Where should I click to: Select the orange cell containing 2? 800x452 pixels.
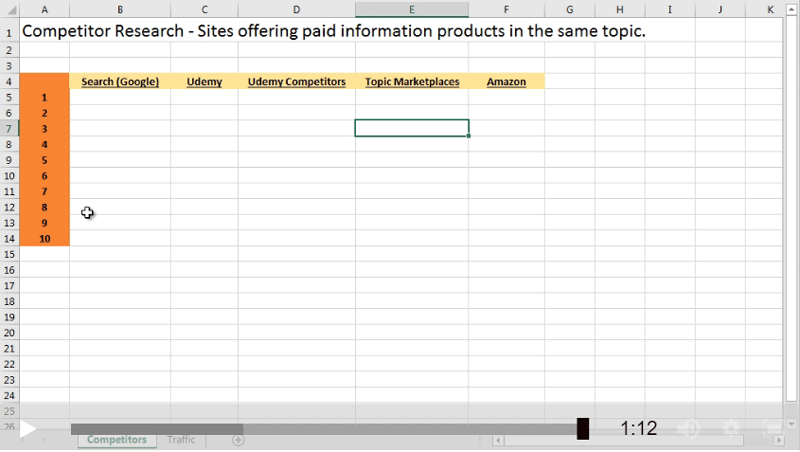(x=44, y=113)
